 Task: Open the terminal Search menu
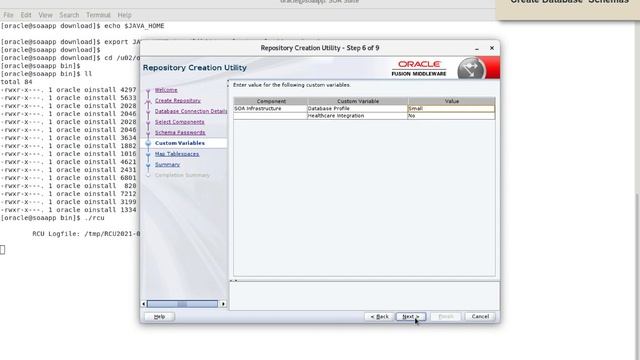[69, 15]
